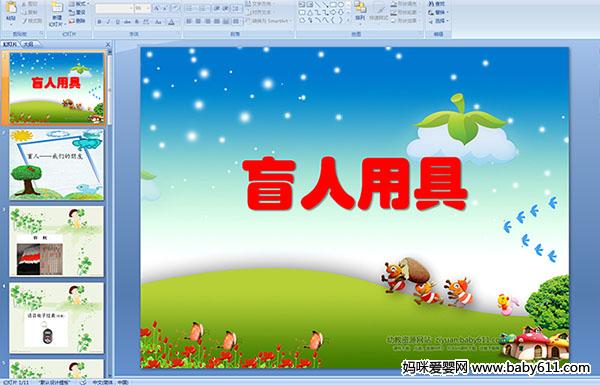
Task: Open the font name dropdown
Action: pyautogui.click(x=114, y=8)
